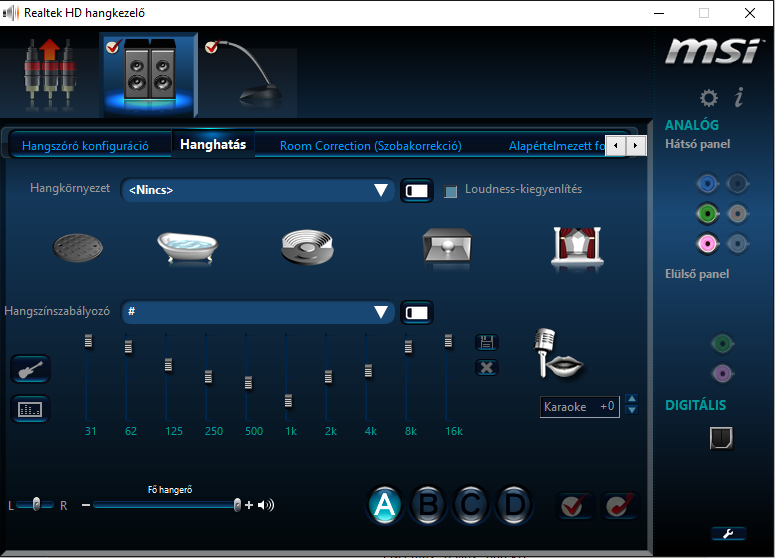
Task: Save equalizer preset with floppy icon
Action: click(x=487, y=342)
